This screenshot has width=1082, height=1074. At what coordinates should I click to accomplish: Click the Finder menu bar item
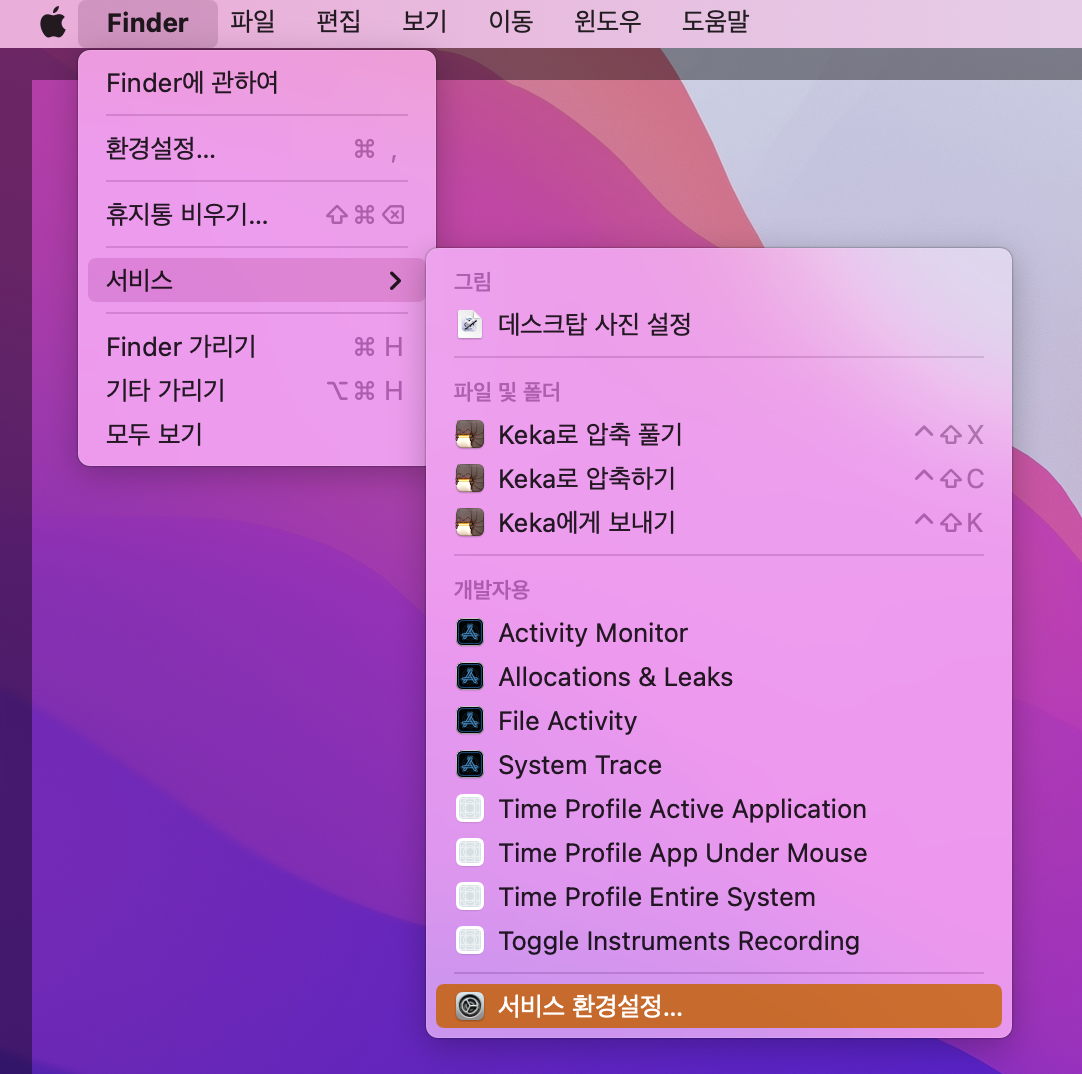(x=148, y=23)
